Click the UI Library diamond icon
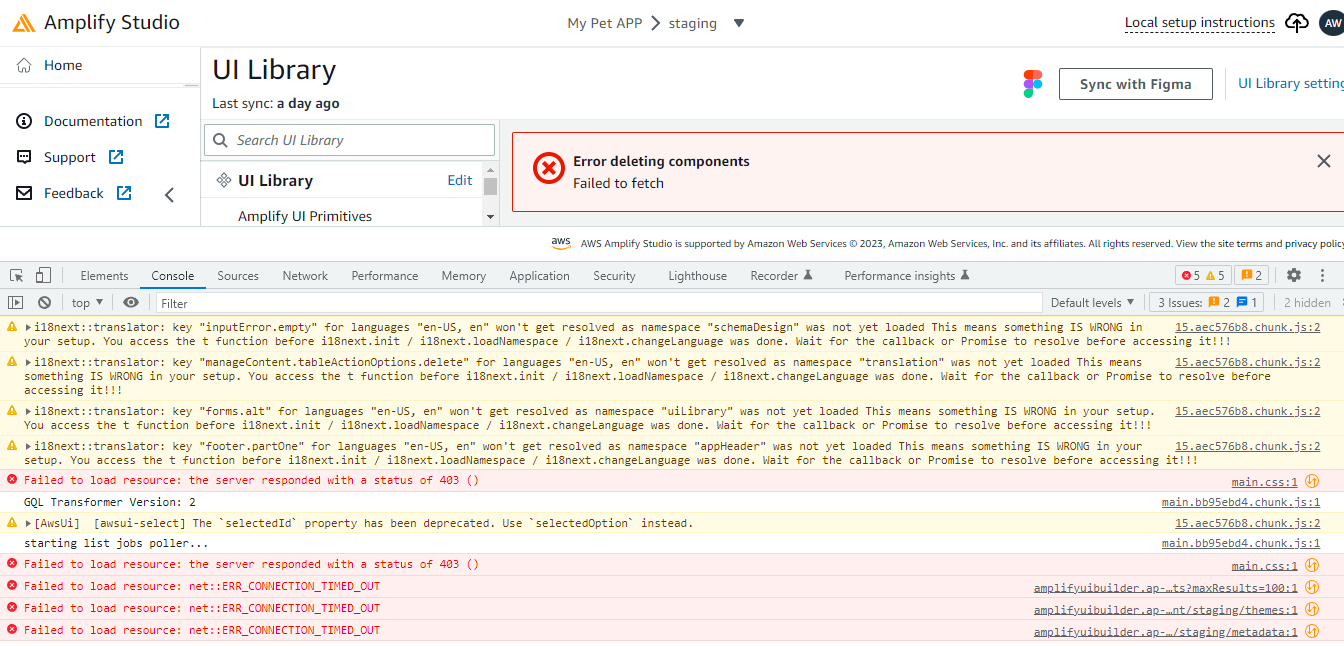Viewport: 1344px width, 647px height. [224, 181]
